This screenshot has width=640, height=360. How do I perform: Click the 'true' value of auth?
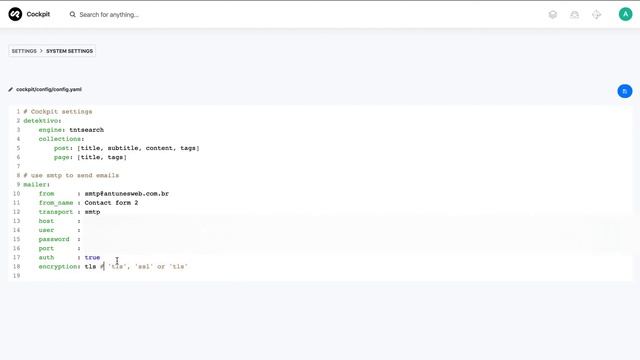tap(92, 258)
